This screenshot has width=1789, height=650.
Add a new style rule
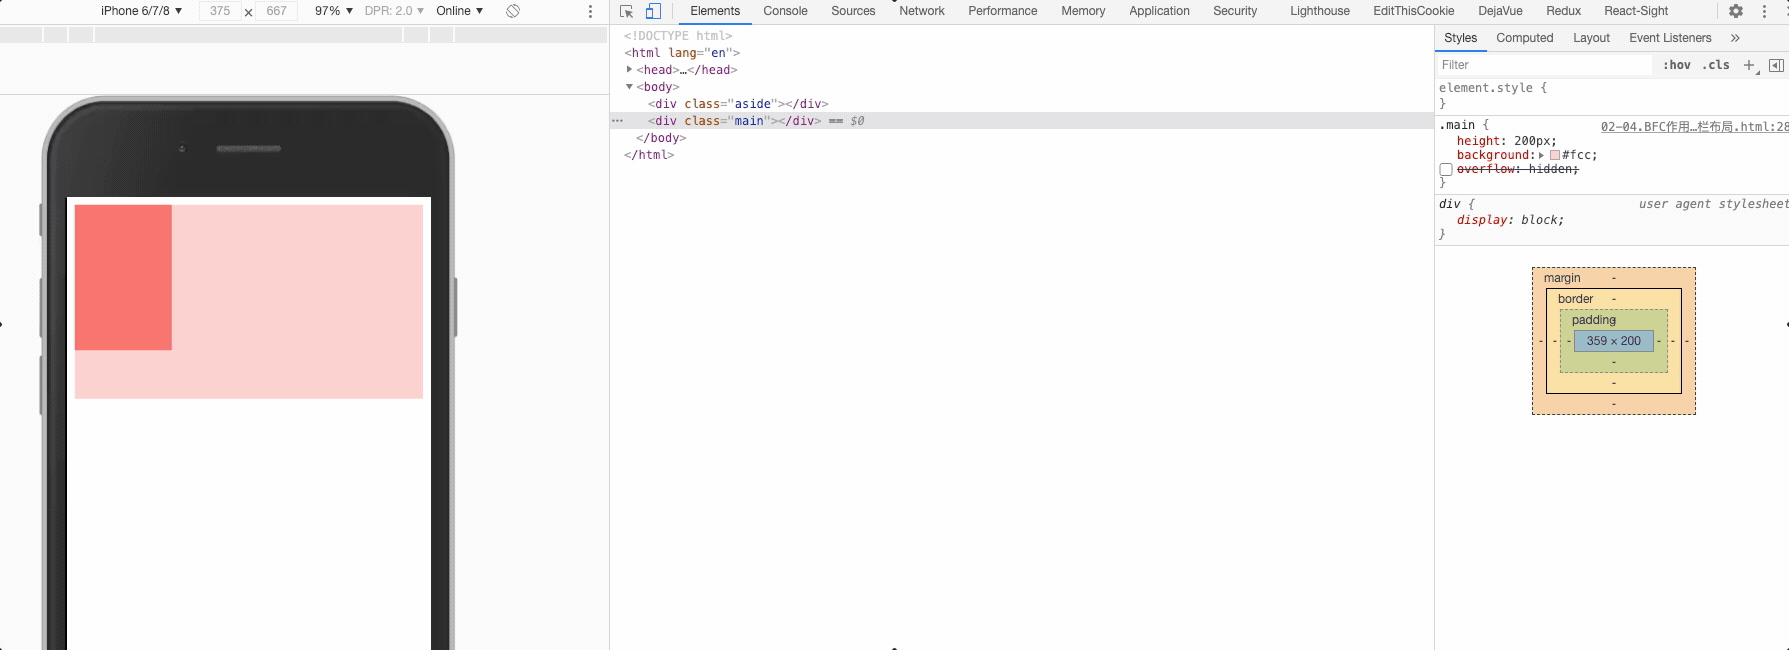tap(1749, 65)
